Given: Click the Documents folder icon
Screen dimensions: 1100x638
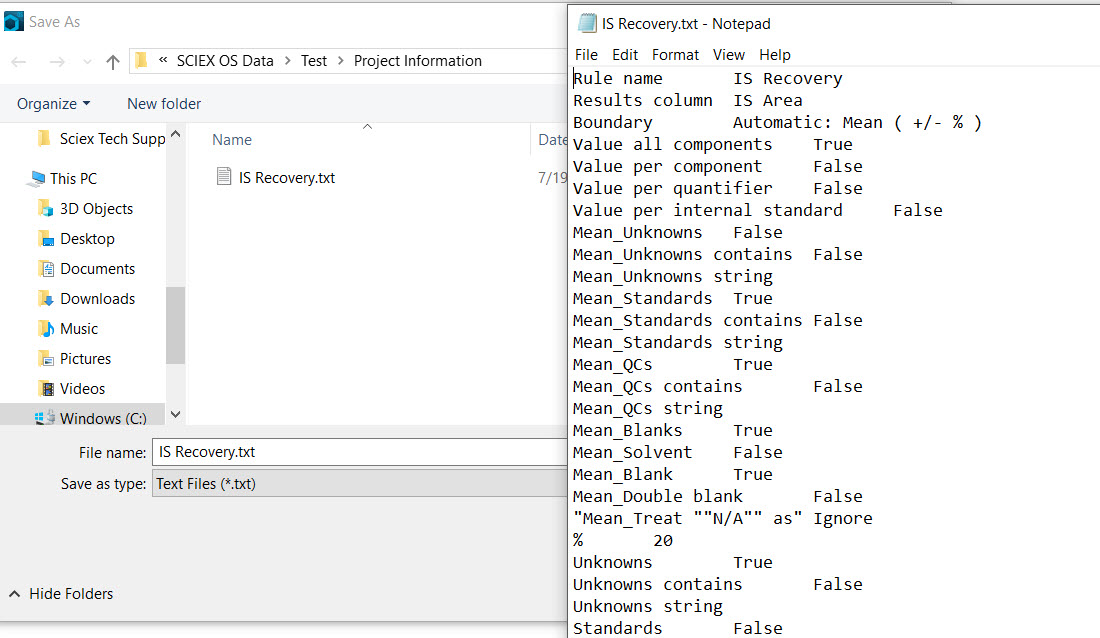Looking at the screenshot, I should click(46, 269).
